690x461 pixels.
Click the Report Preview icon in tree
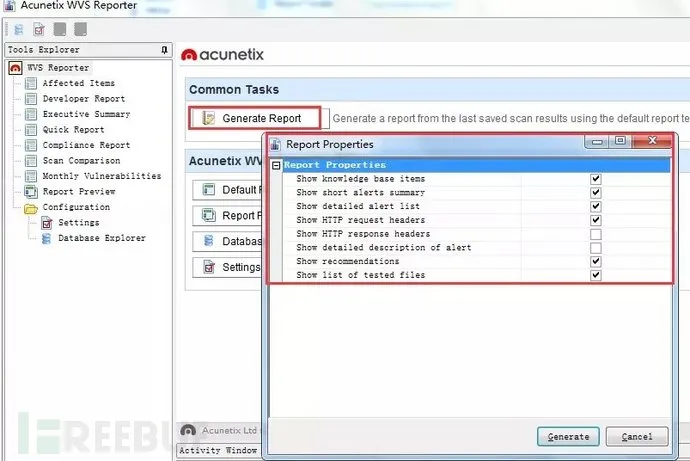[31, 192]
